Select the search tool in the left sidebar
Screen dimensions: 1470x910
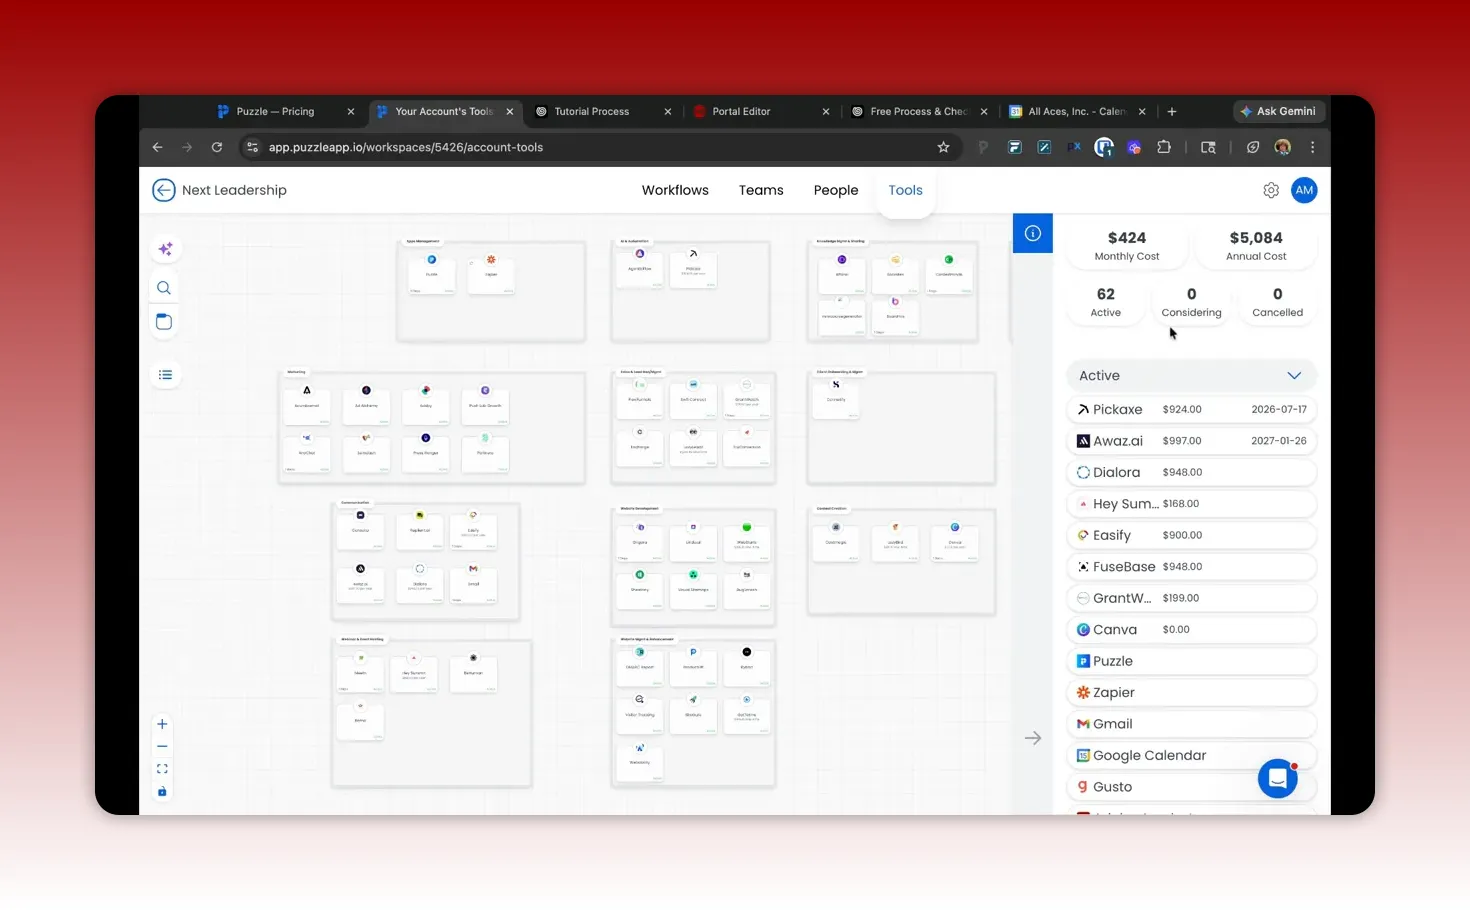click(164, 287)
